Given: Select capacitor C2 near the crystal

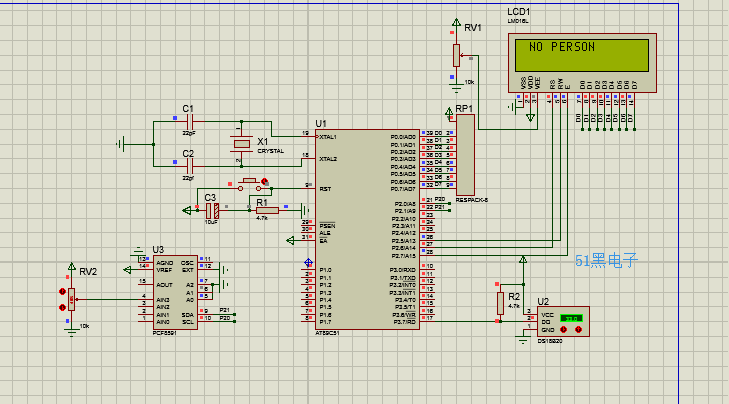Looking at the screenshot, I should pos(189,166).
